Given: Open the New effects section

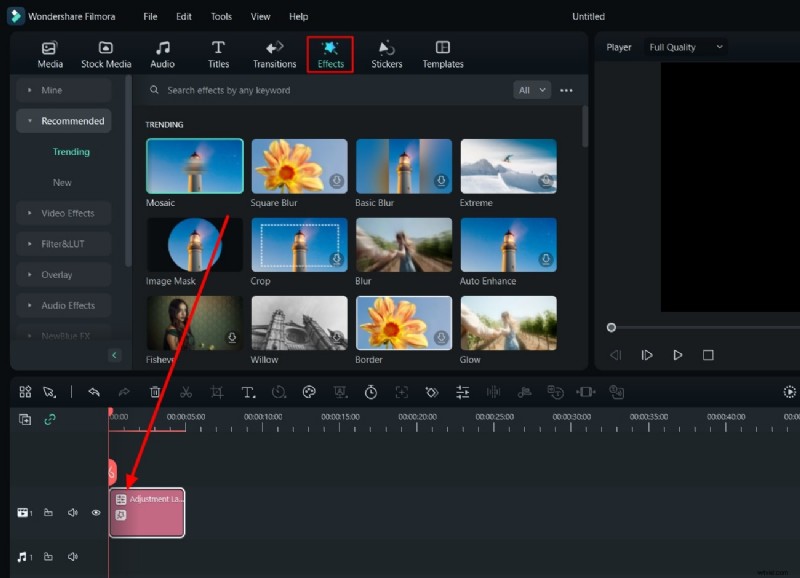Looking at the screenshot, I should tap(62, 182).
